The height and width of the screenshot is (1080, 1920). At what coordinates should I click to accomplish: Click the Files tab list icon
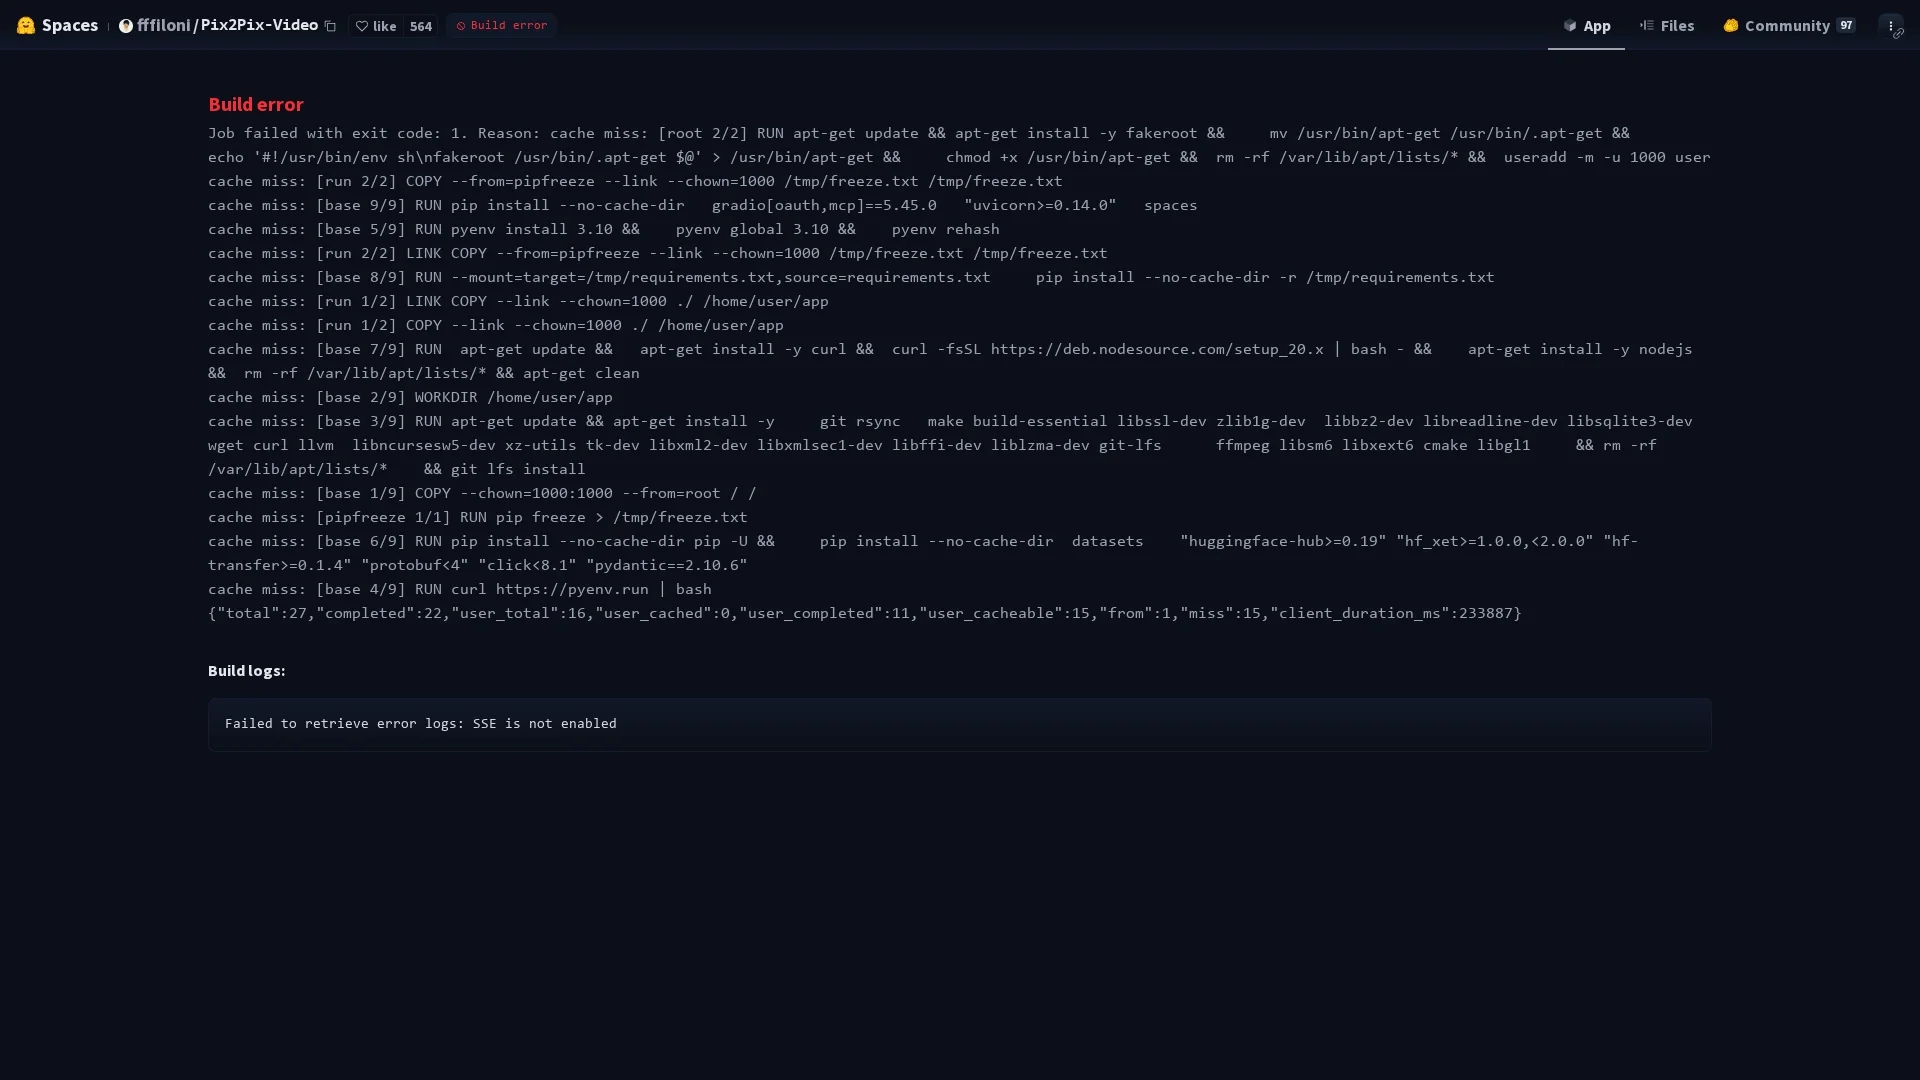1646,26
